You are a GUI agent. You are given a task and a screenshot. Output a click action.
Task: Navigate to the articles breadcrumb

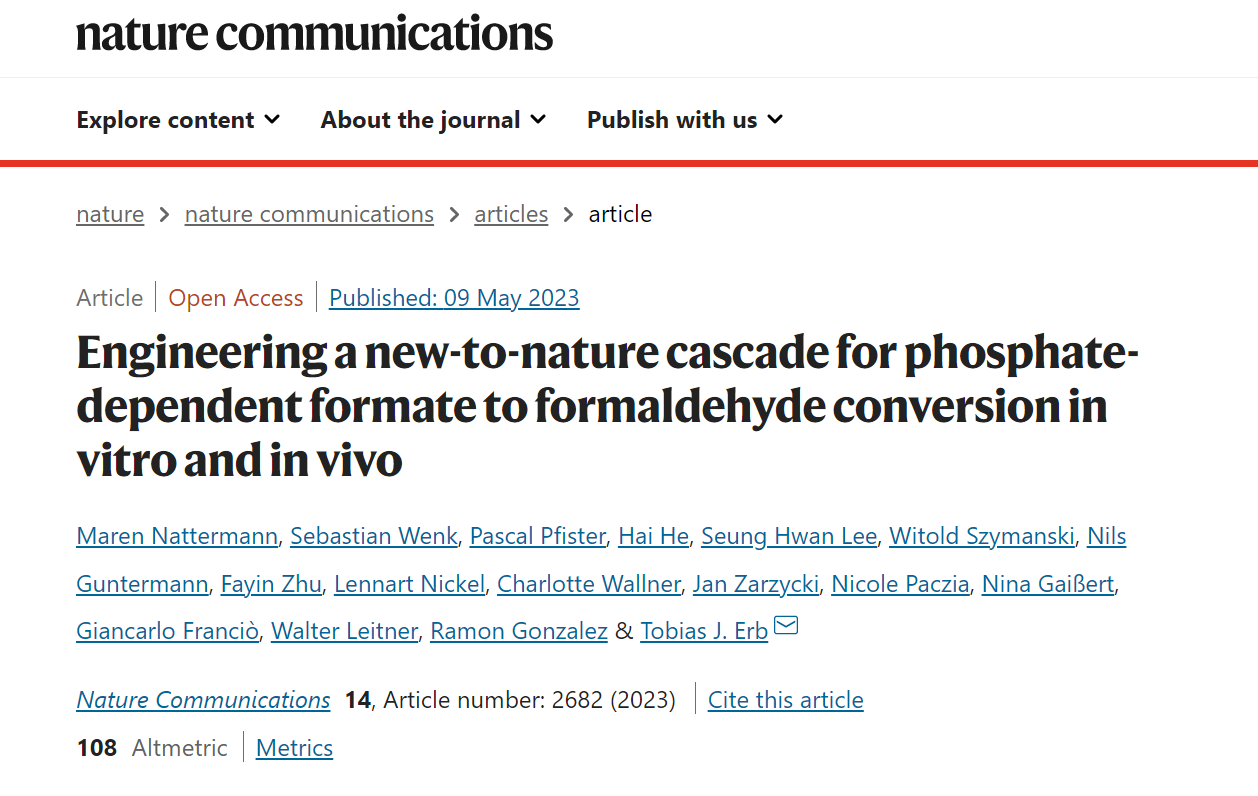pyautogui.click(x=511, y=214)
